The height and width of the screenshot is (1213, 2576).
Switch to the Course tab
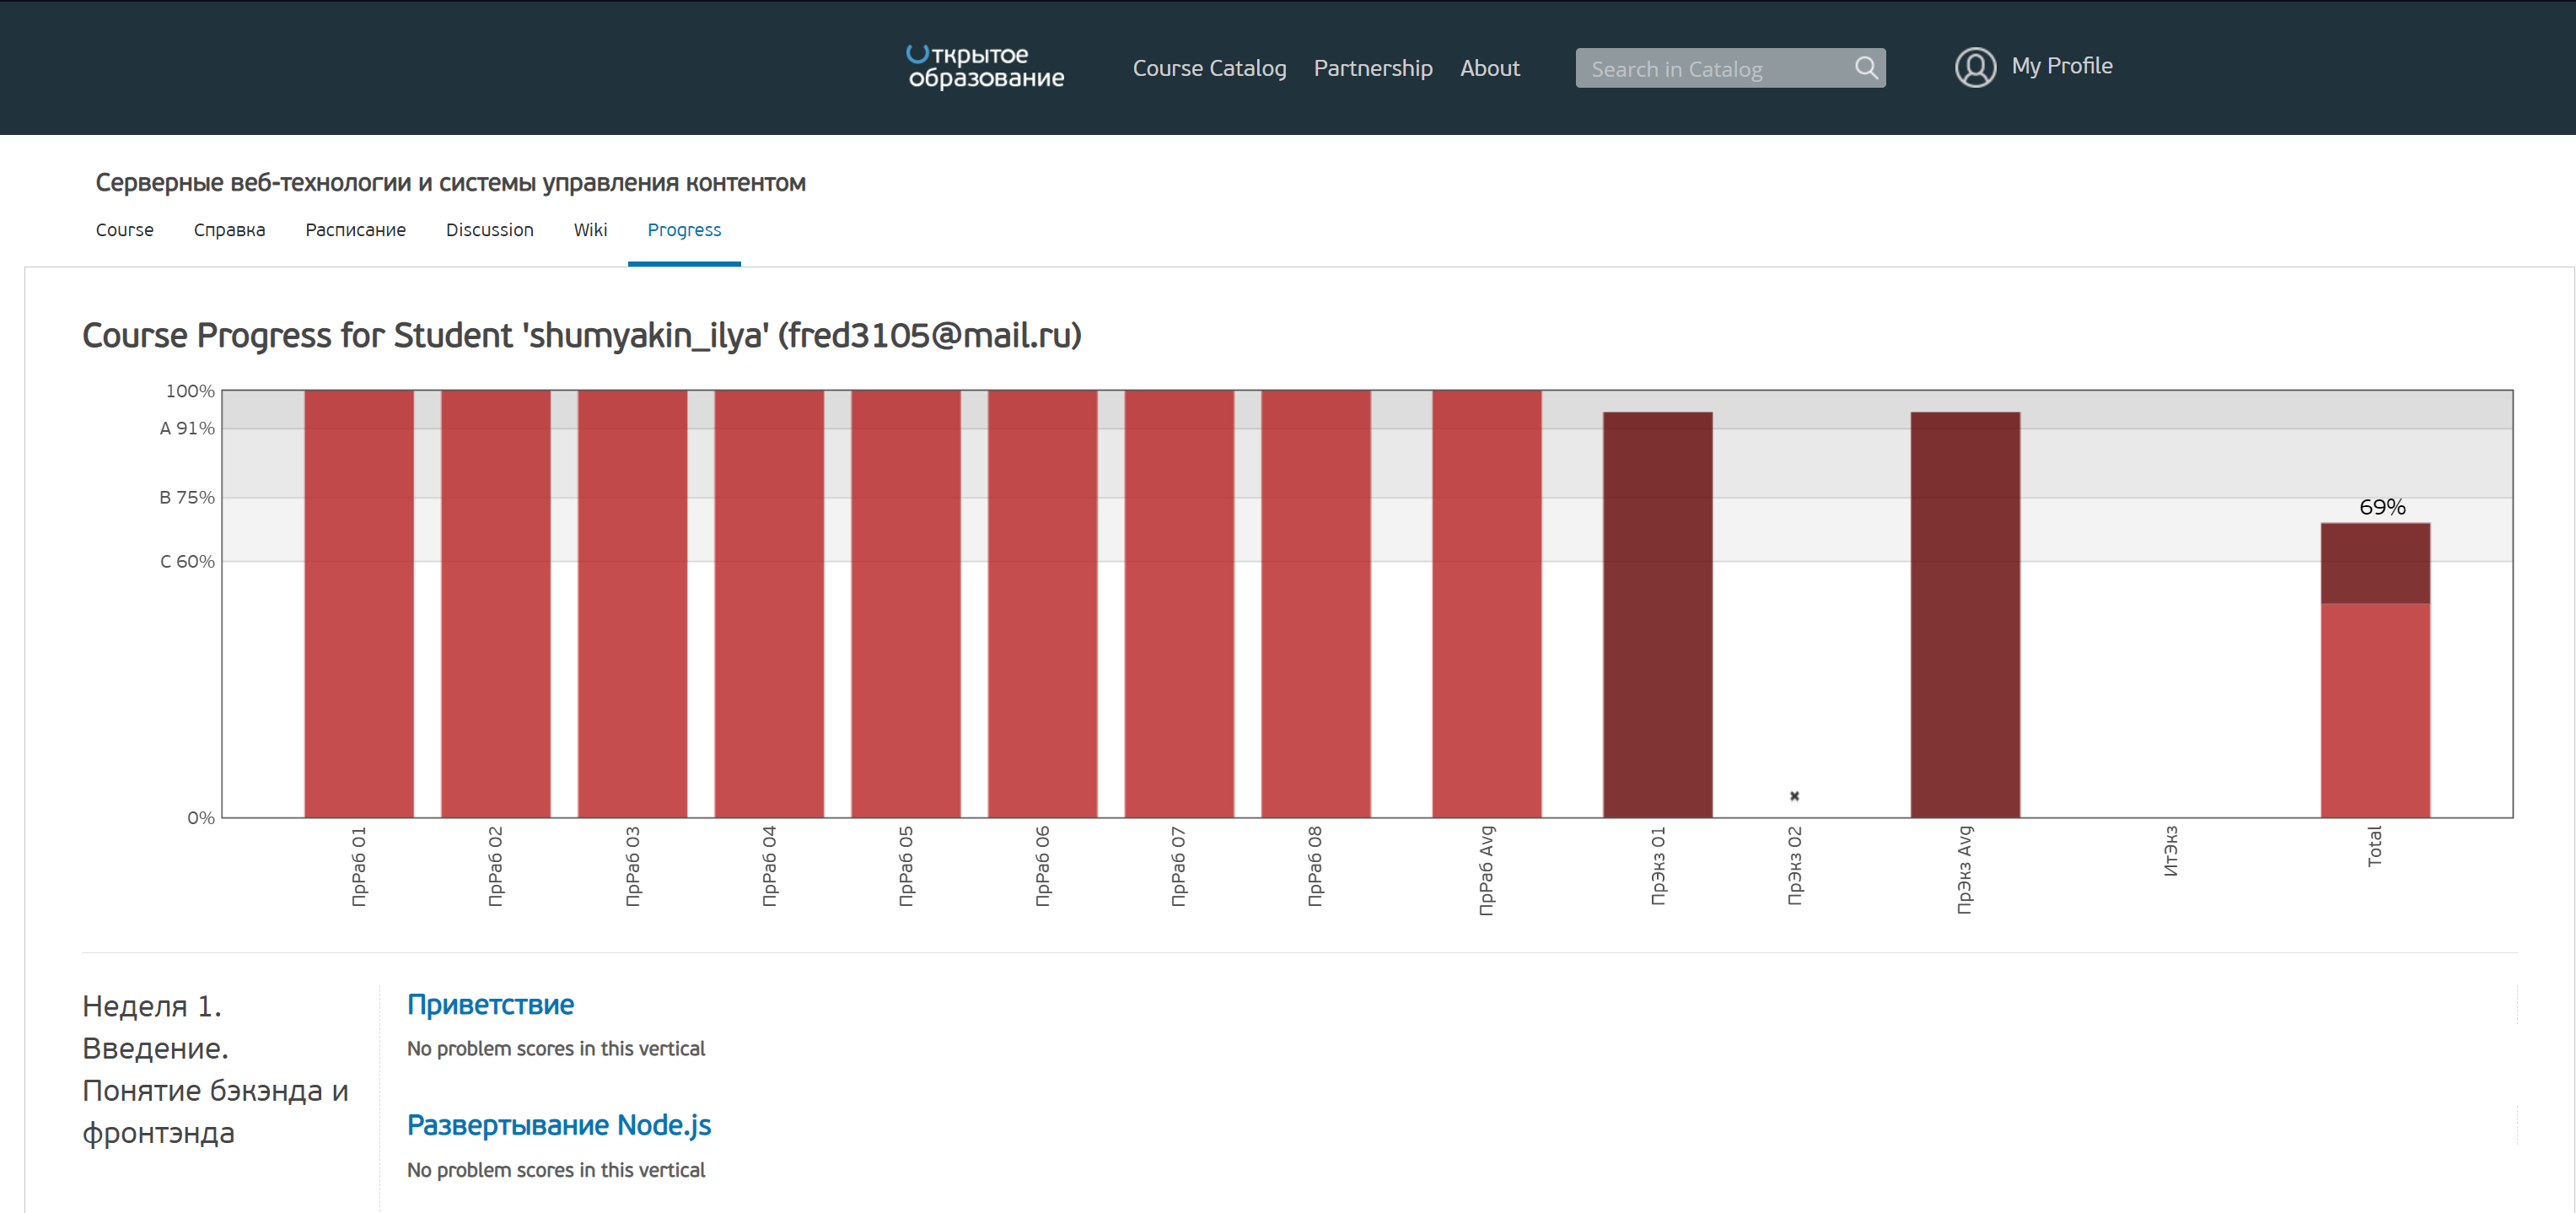click(x=124, y=230)
